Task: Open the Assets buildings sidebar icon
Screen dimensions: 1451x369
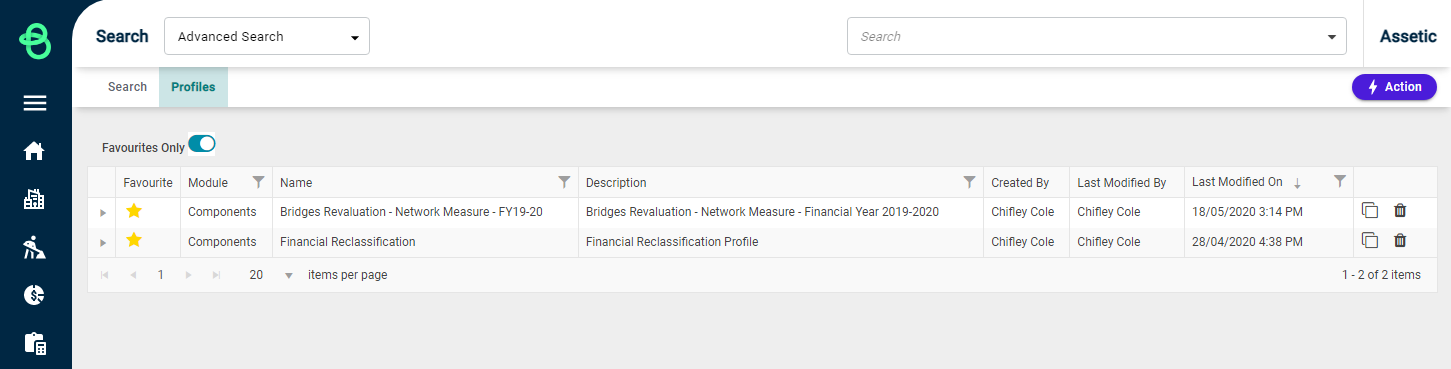Action: (35, 199)
